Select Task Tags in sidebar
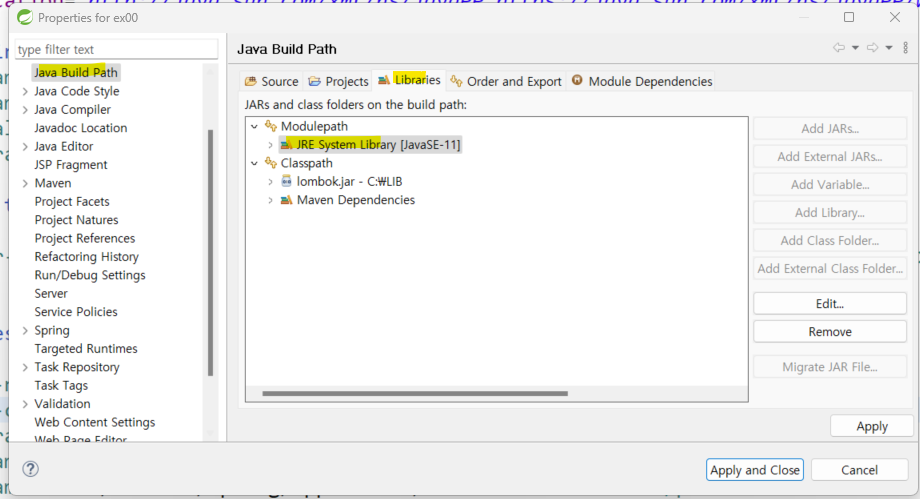920x499 pixels. coord(61,385)
